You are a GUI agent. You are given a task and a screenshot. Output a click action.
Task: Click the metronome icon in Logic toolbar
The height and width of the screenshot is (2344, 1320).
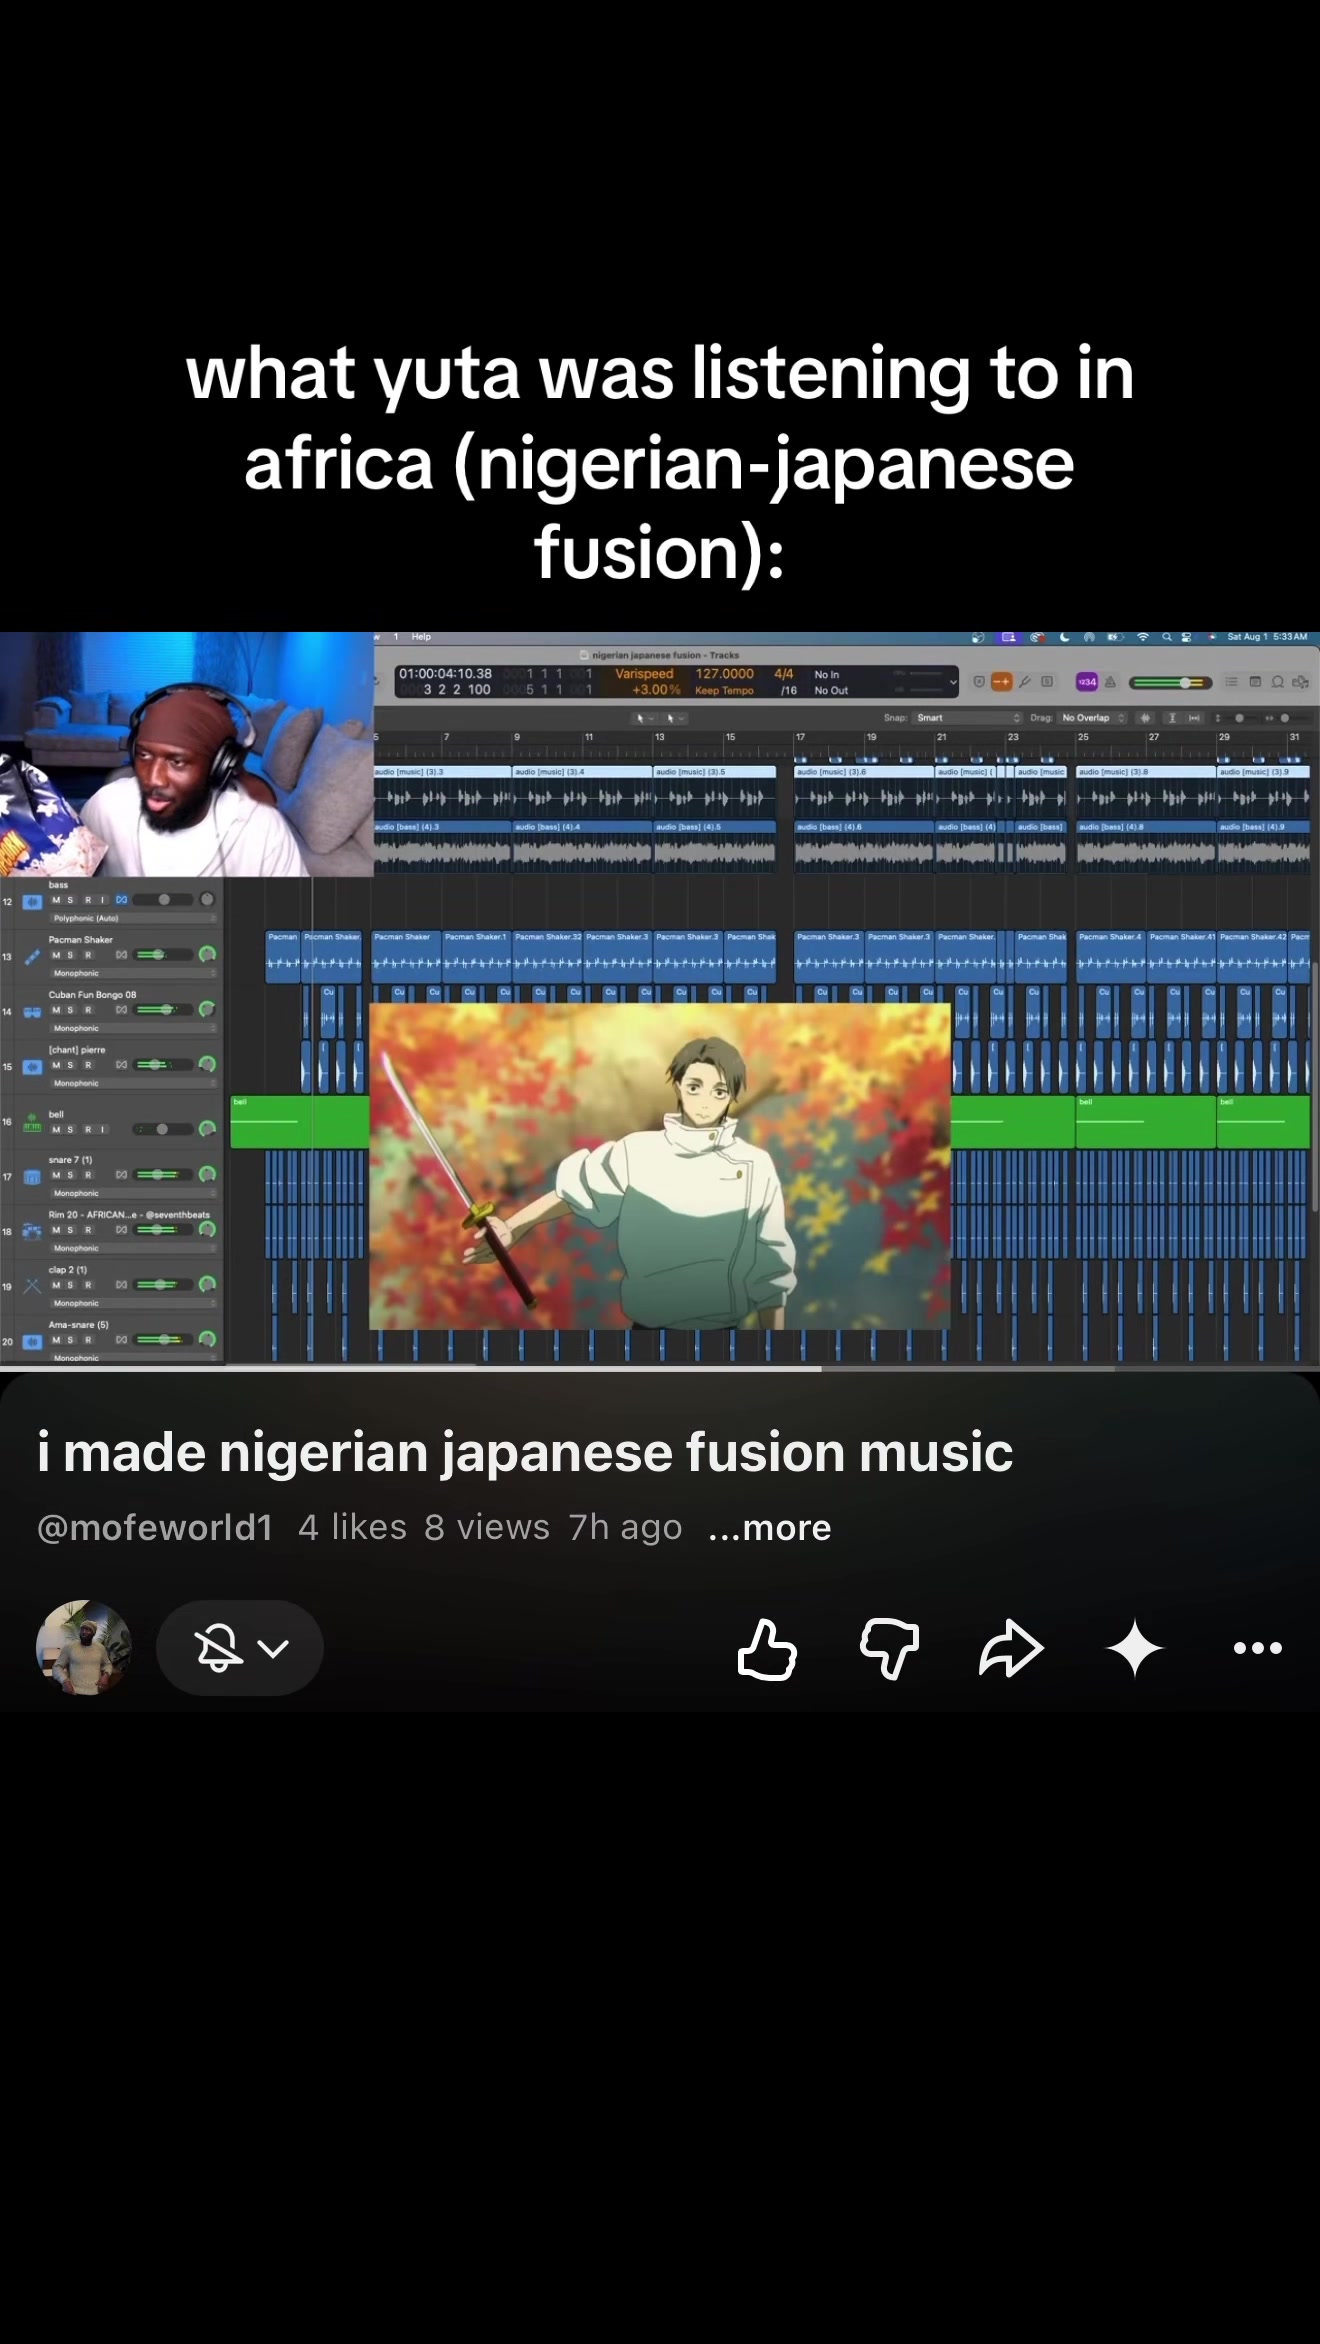tap(1110, 682)
